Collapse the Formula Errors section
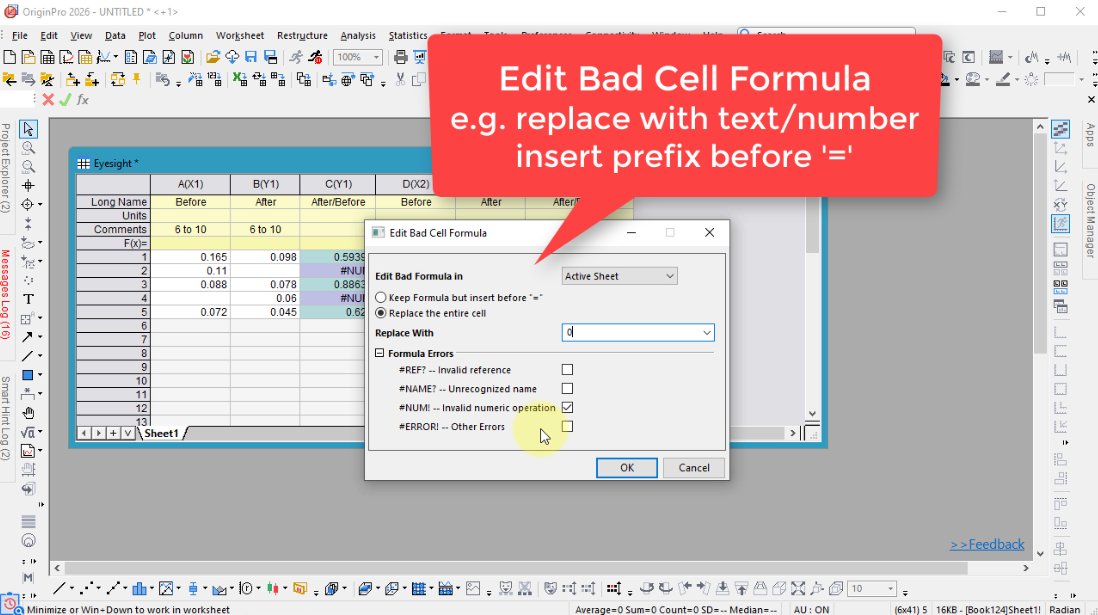1098x615 pixels. point(380,354)
